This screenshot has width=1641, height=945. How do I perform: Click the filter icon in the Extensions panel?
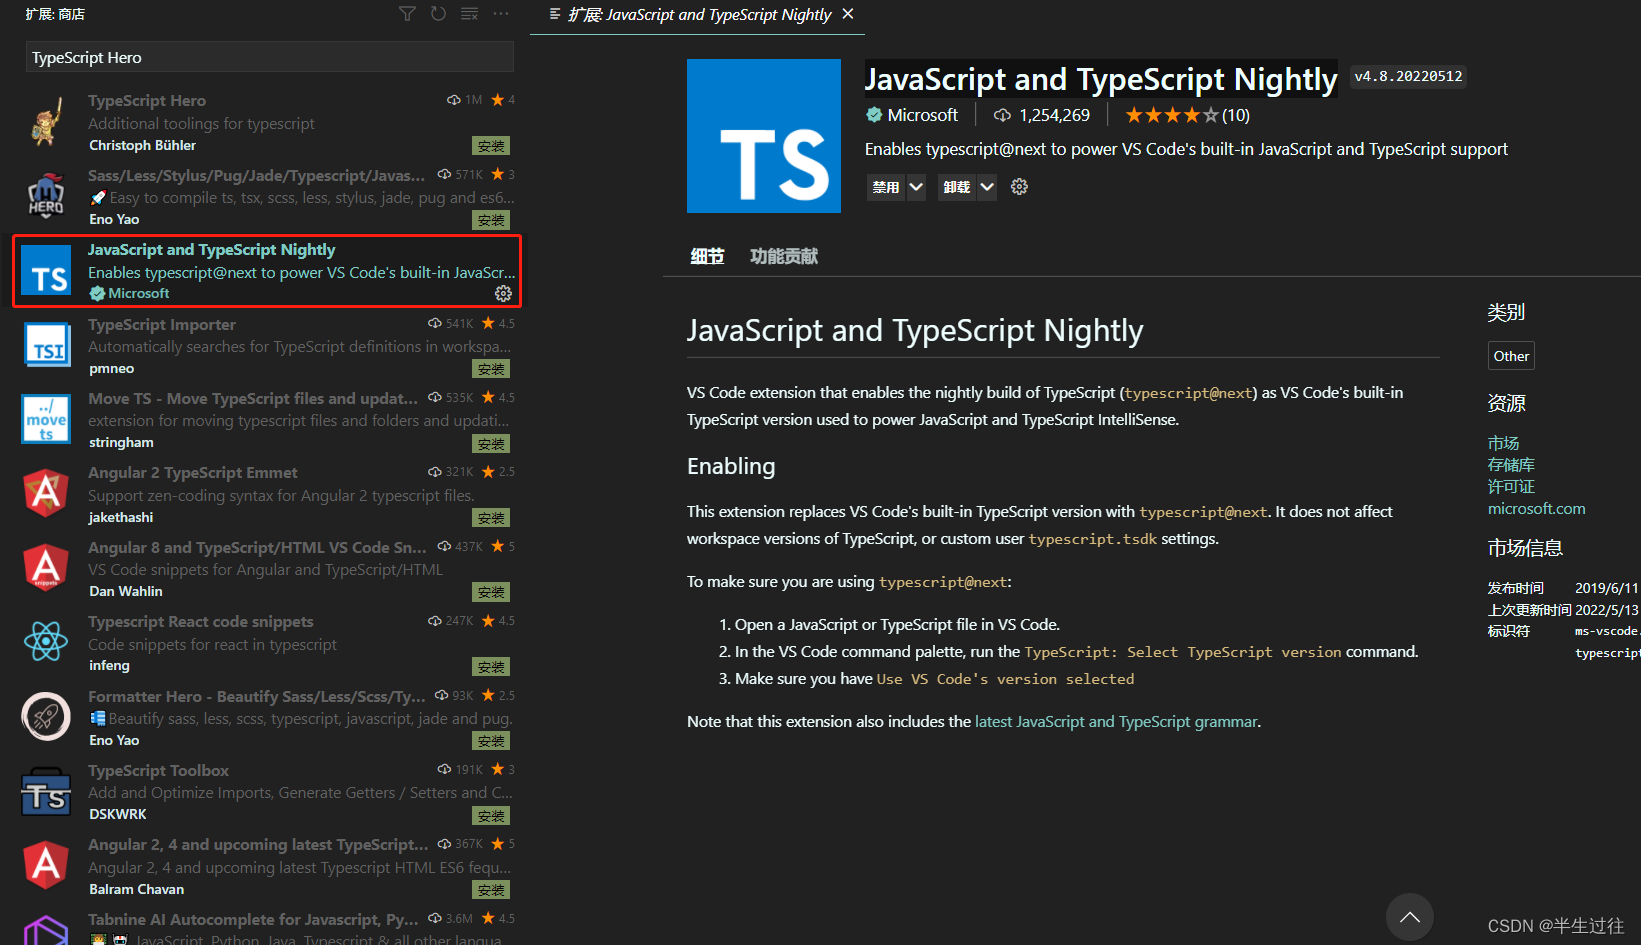407,14
